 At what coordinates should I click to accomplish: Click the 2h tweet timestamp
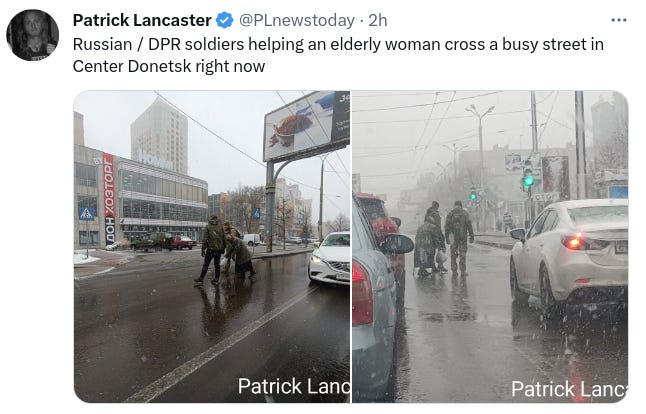point(378,20)
